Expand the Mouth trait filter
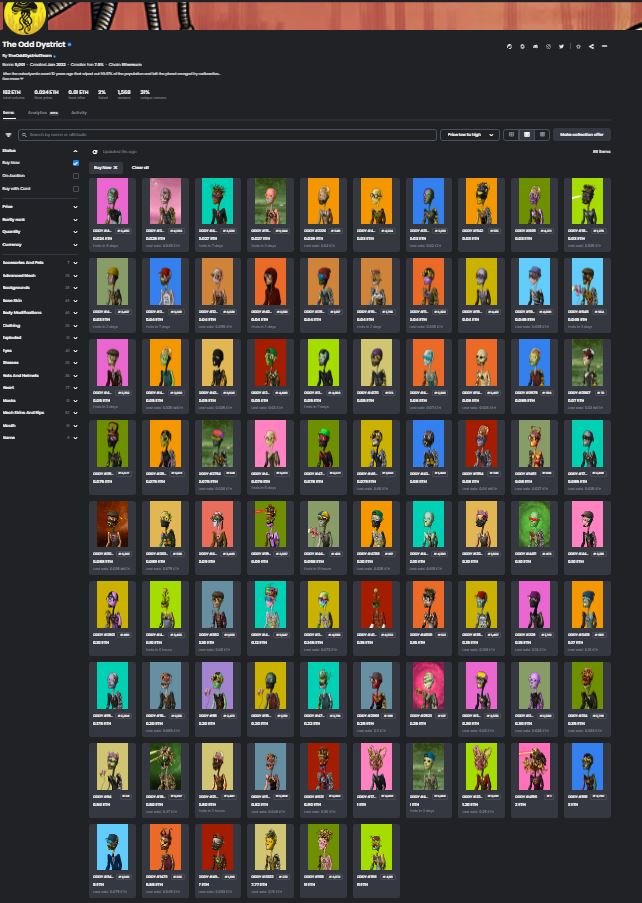 point(40,426)
